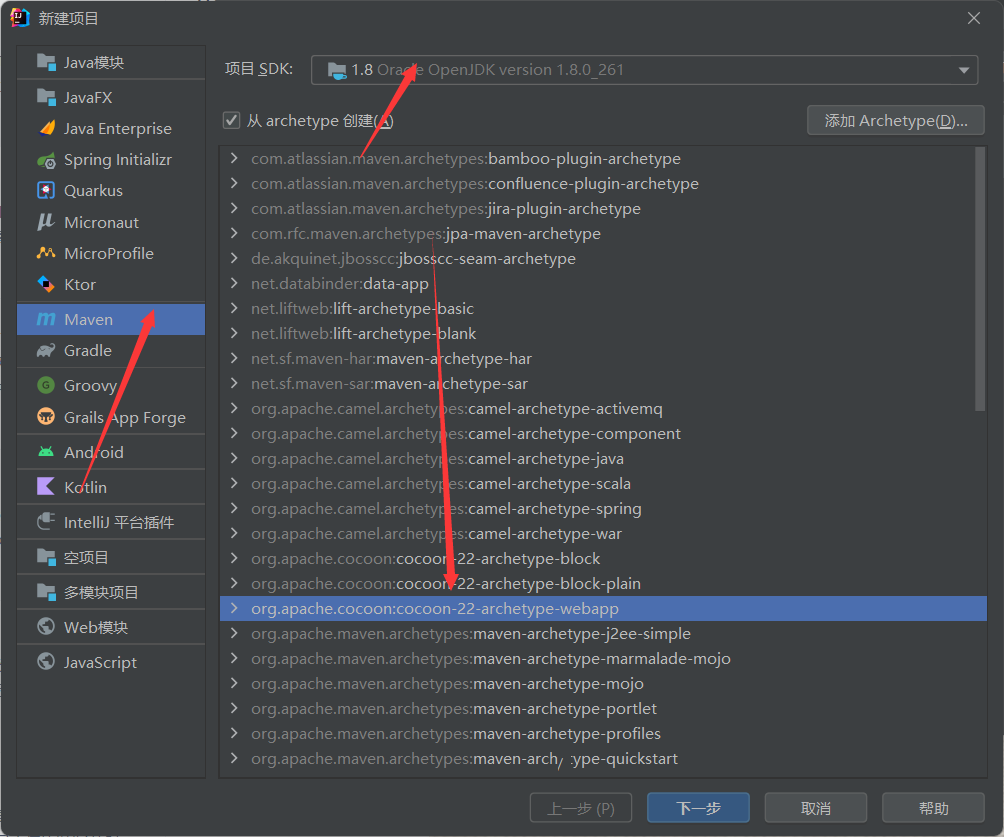Click the Kotlin K icon
The height and width of the screenshot is (837, 1004).
[46, 487]
